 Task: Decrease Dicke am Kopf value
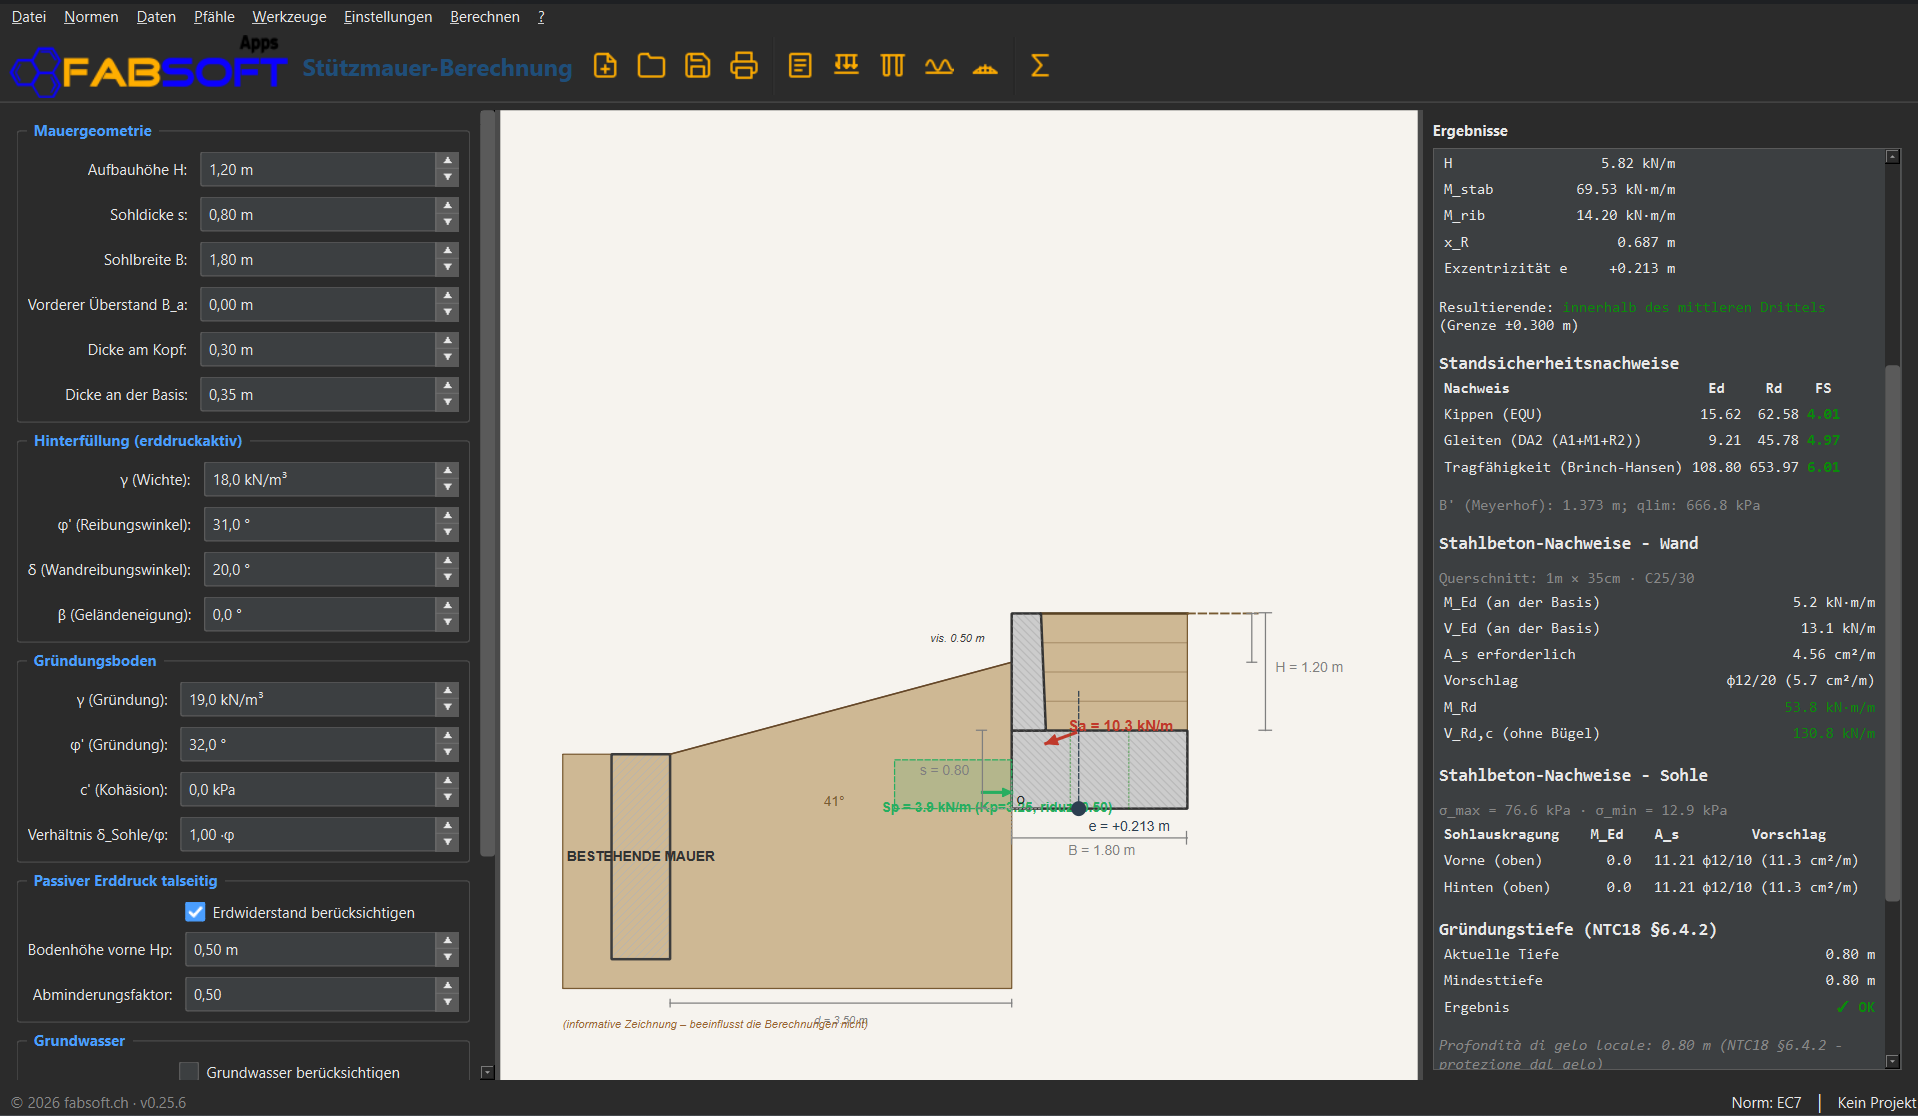(448, 358)
